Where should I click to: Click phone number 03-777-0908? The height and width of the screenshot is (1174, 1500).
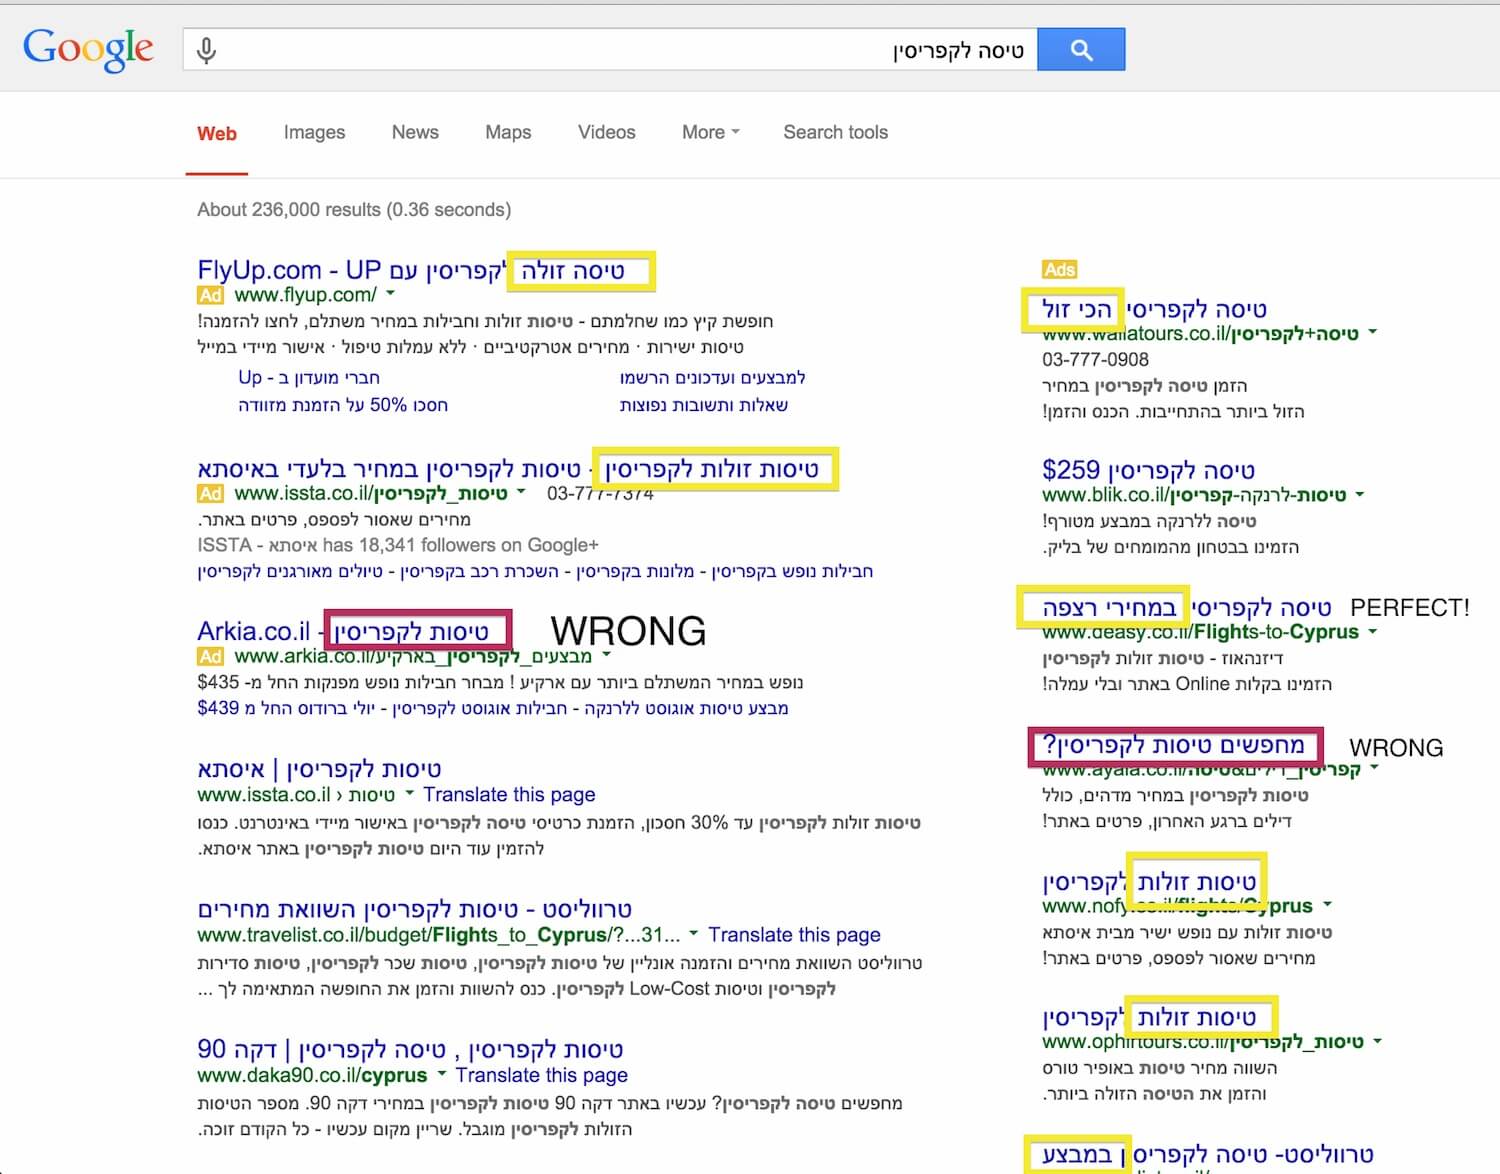coord(1095,359)
